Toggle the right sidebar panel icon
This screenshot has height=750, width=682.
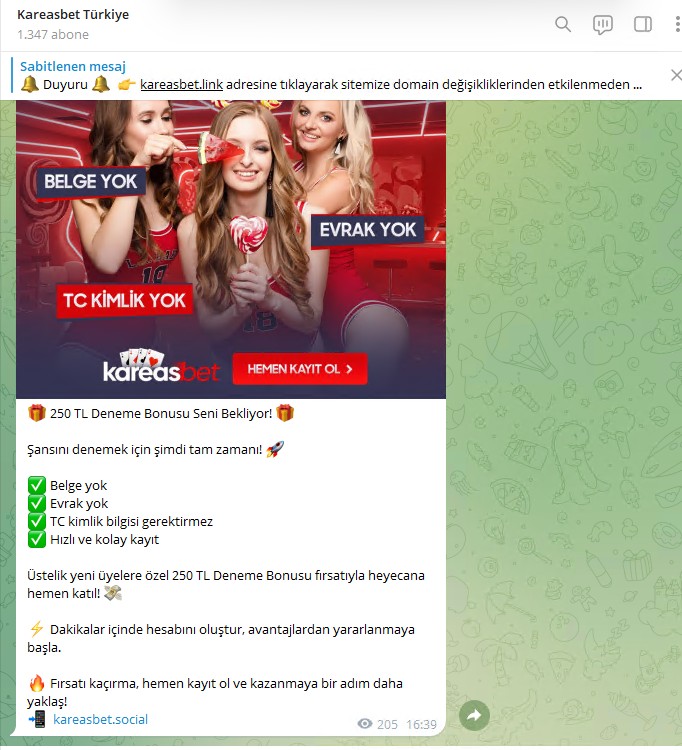point(642,24)
